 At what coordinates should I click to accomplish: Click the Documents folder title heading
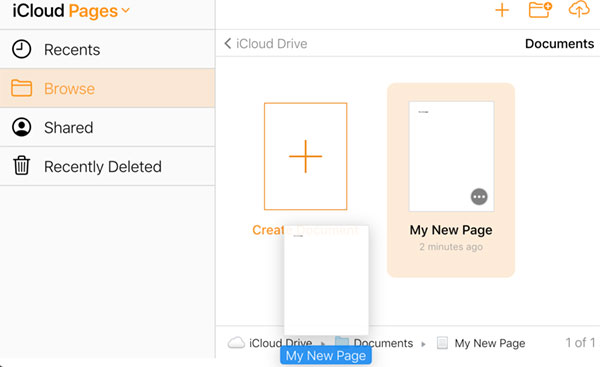pos(559,44)
